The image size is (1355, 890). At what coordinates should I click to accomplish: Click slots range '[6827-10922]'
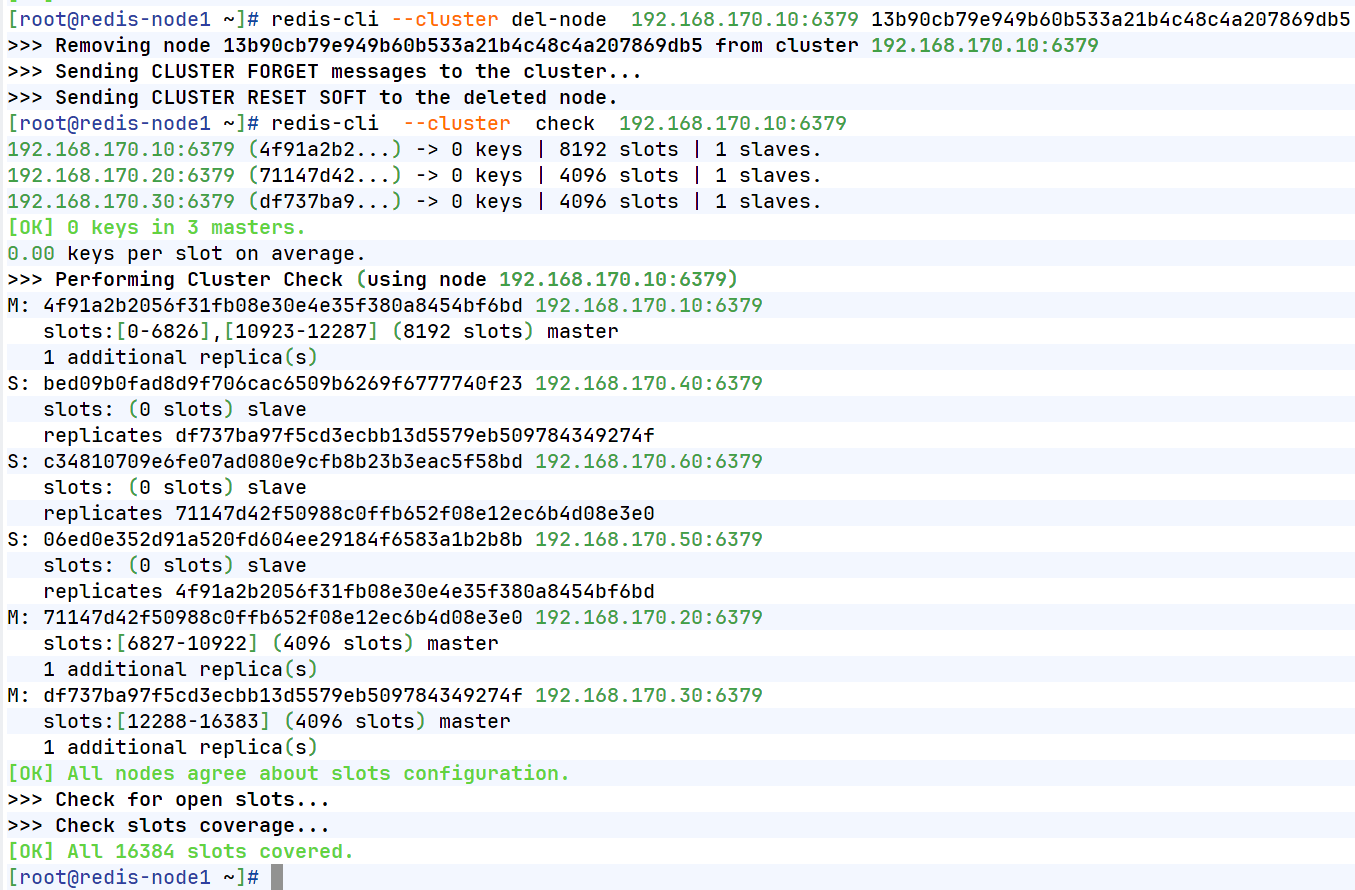click(187, 643)
